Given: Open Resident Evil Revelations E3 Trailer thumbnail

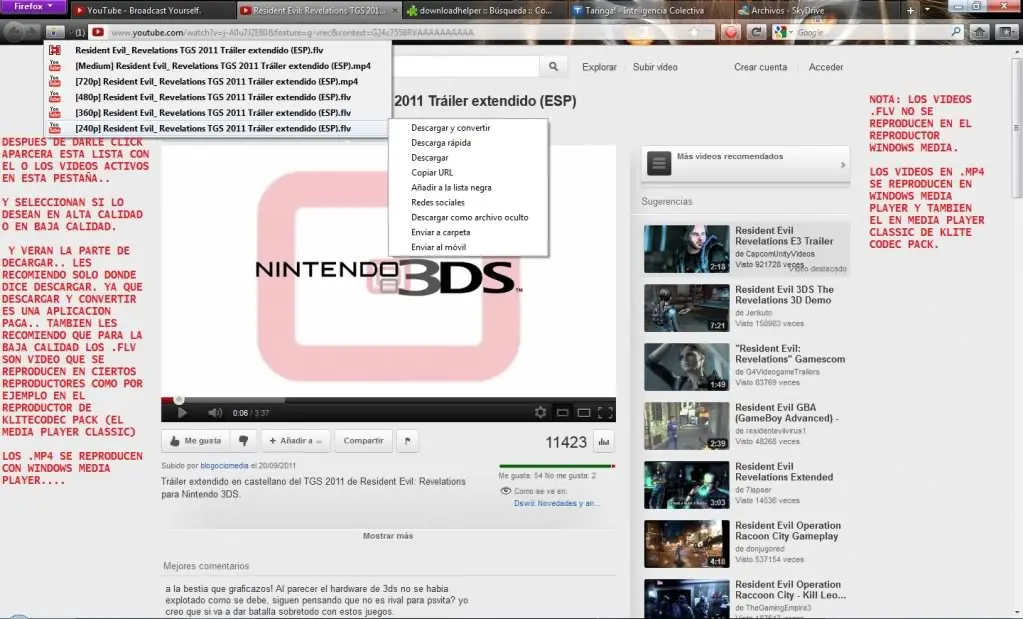Looking at the screenshot, I should coord(686,249).
